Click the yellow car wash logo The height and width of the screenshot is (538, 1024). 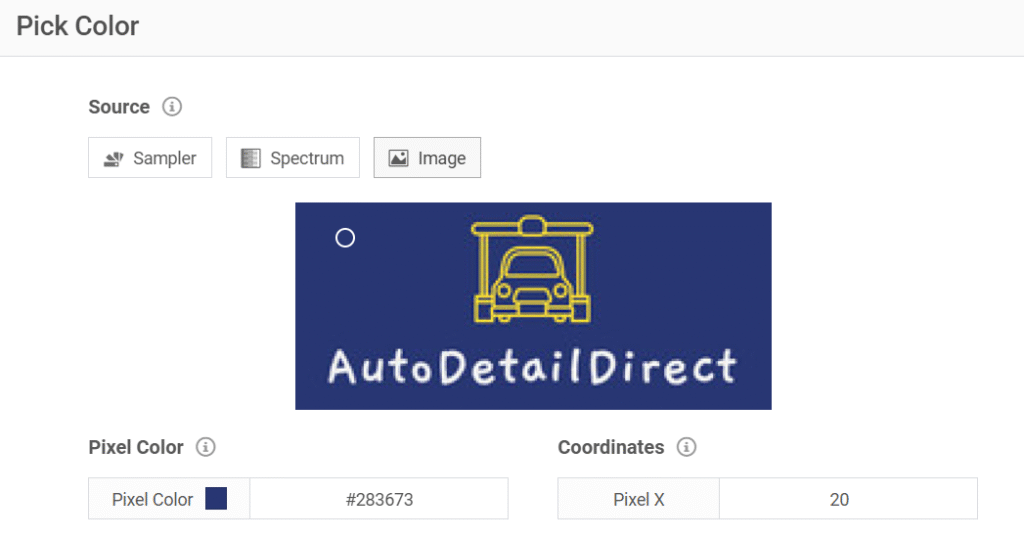[531, 271]
